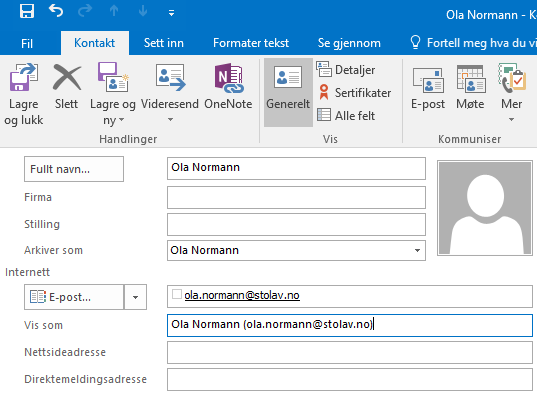Viewport: 537px width, 395px height.
Task: Click the Firma input field
Action: (x=296, y=197)
